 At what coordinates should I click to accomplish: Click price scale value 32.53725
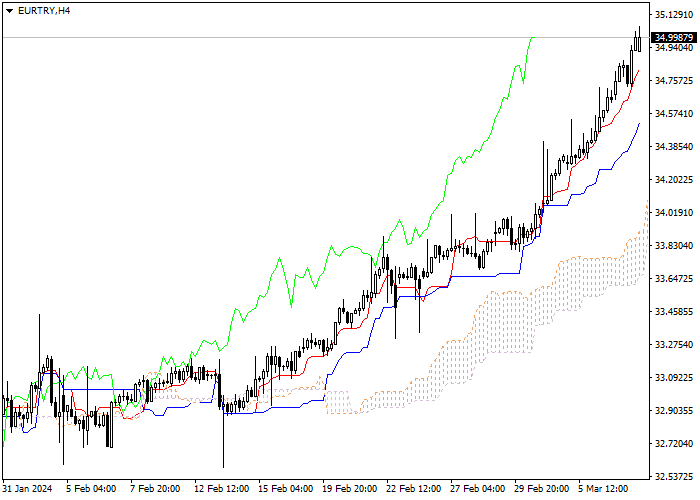point(674,477)
